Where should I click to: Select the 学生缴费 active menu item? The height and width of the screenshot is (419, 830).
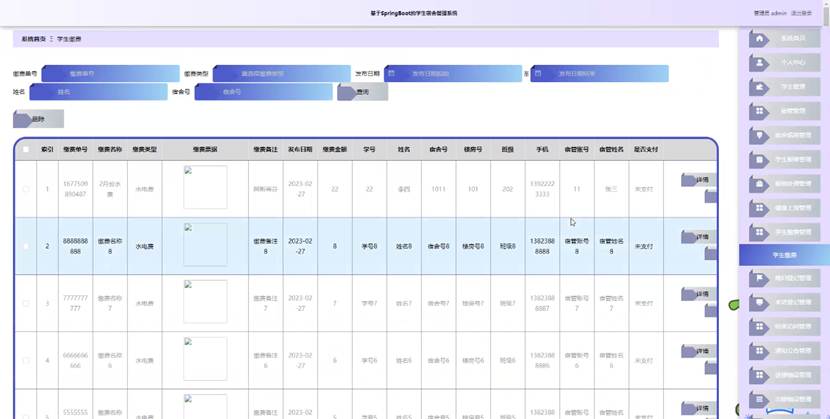click(784, 255)
